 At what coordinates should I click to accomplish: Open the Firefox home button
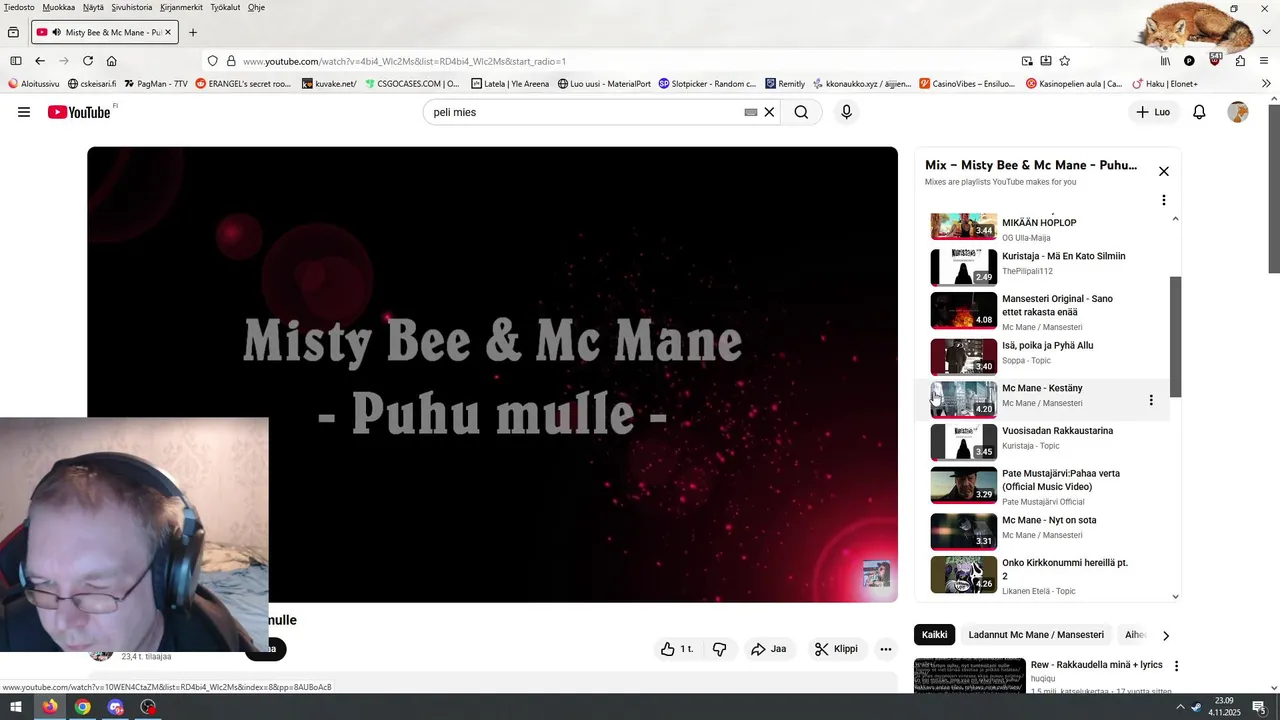pos(112,61)
